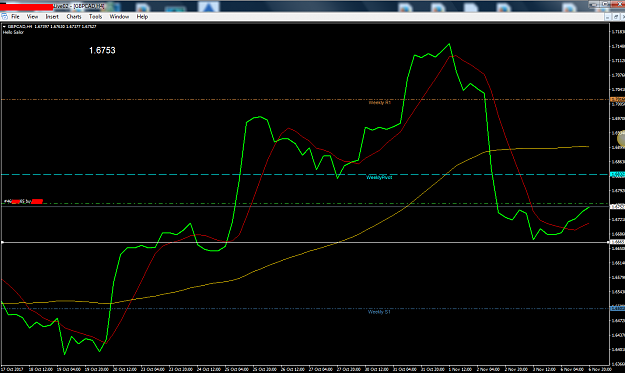The width and height of the screenshot is (625, 373).
Task: Click the orange Weekly R1 price tag on axis
Action: (617, 100)
